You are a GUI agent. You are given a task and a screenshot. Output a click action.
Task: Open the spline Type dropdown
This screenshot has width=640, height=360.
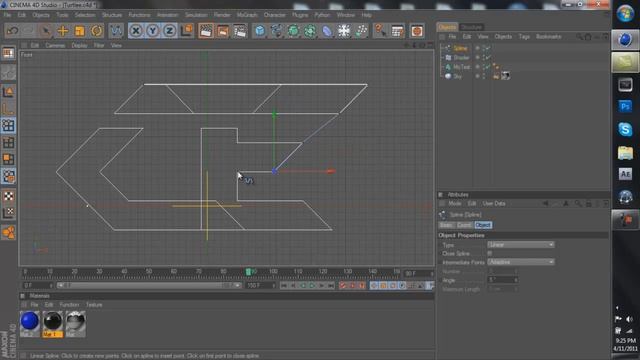tap(521, 244)
